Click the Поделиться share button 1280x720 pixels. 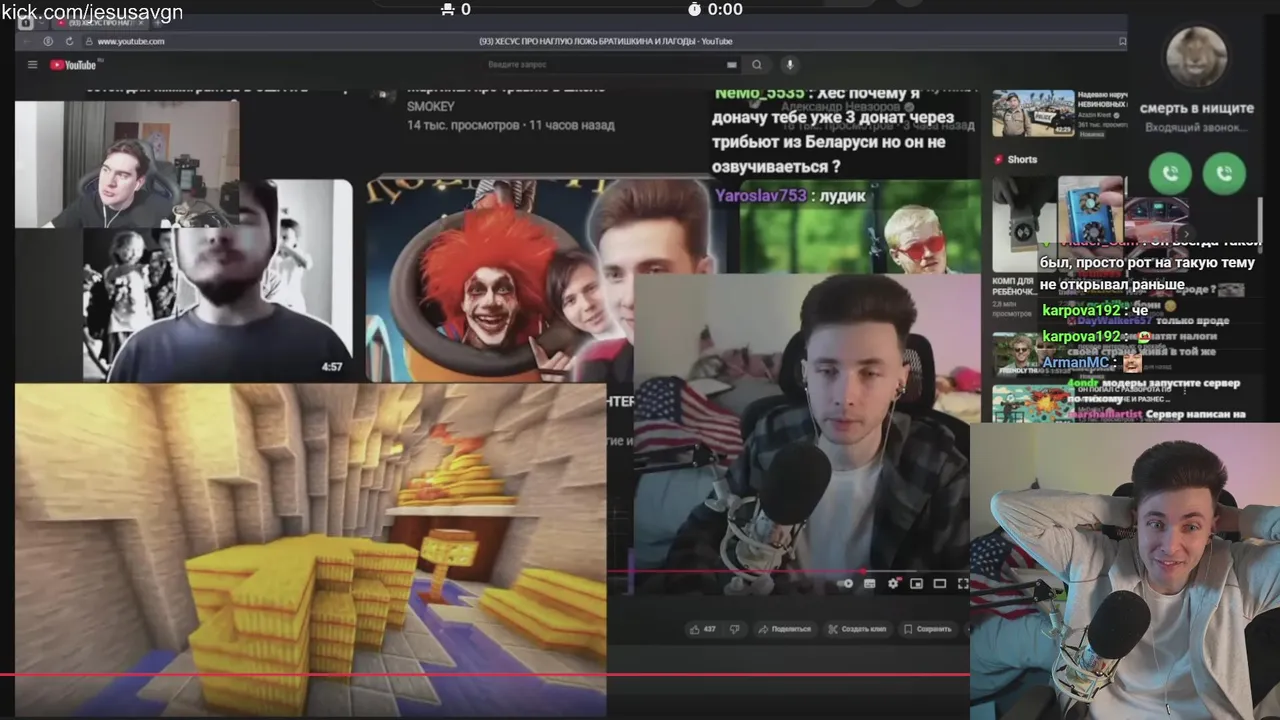[x=784, y=629]
